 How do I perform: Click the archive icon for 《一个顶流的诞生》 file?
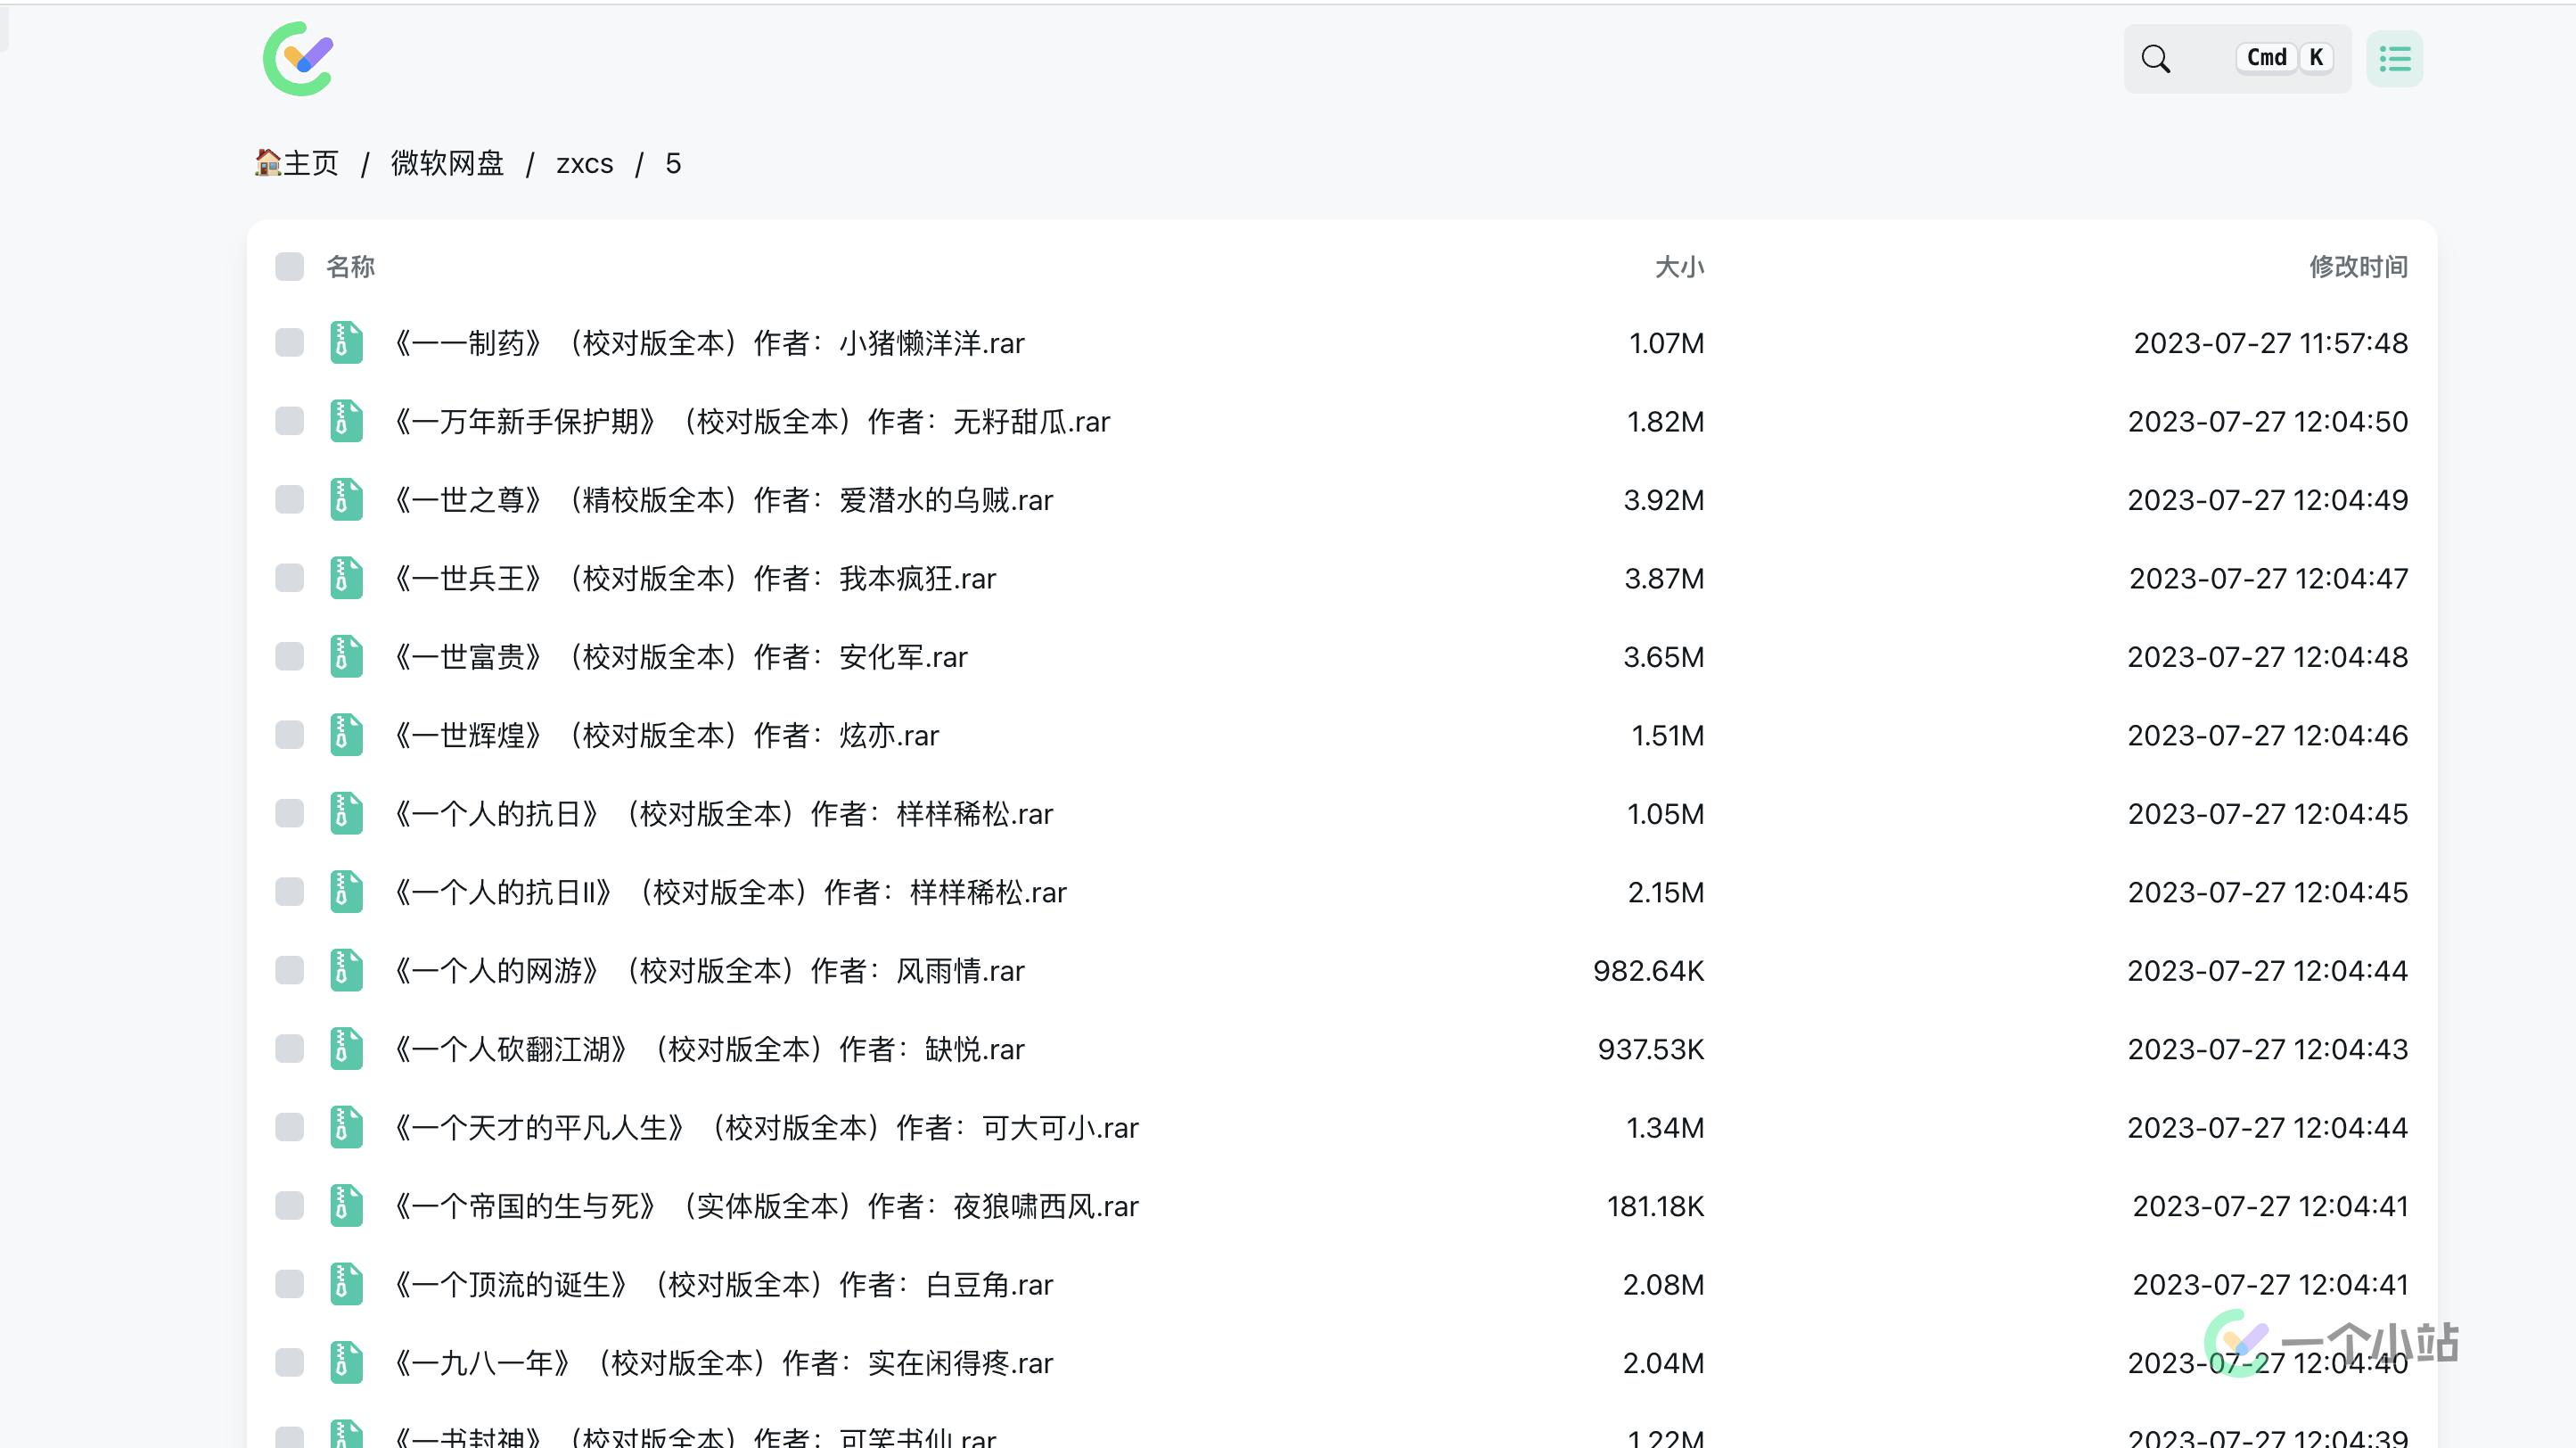click(x=346, y=1284)
